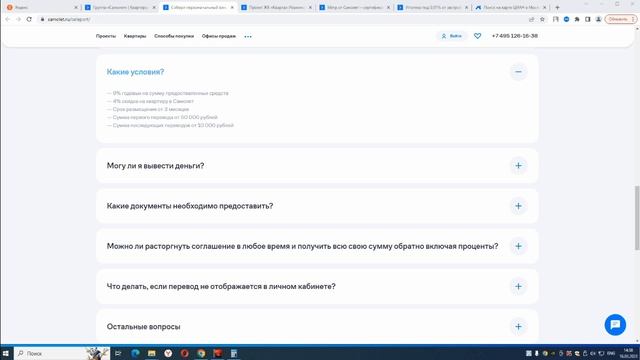Click the «Войти» login button
Image resolution: width=640 pixels, height=360 pixels.
pyautogui.click(x=452, y=36)
